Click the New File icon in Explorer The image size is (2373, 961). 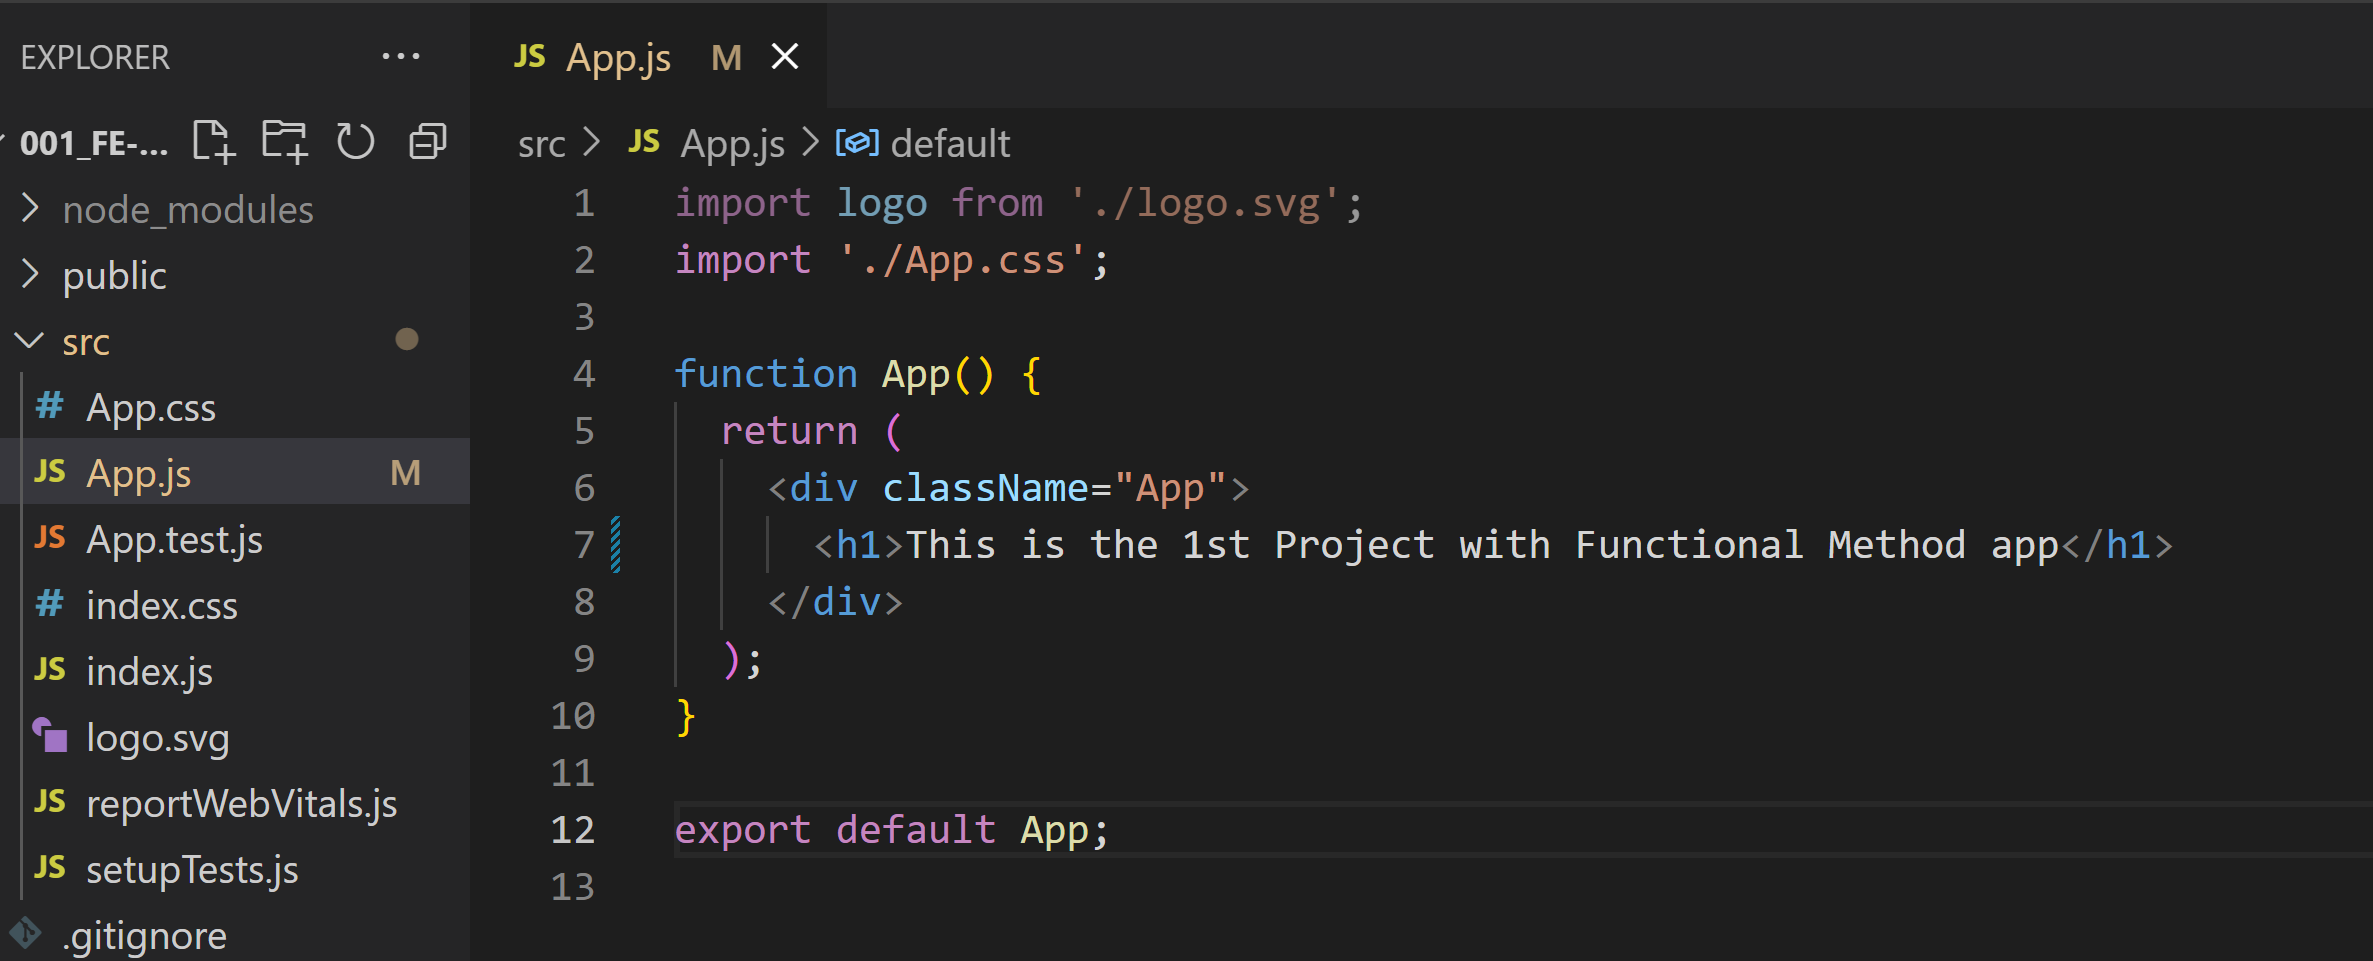(x=213, y=140)
